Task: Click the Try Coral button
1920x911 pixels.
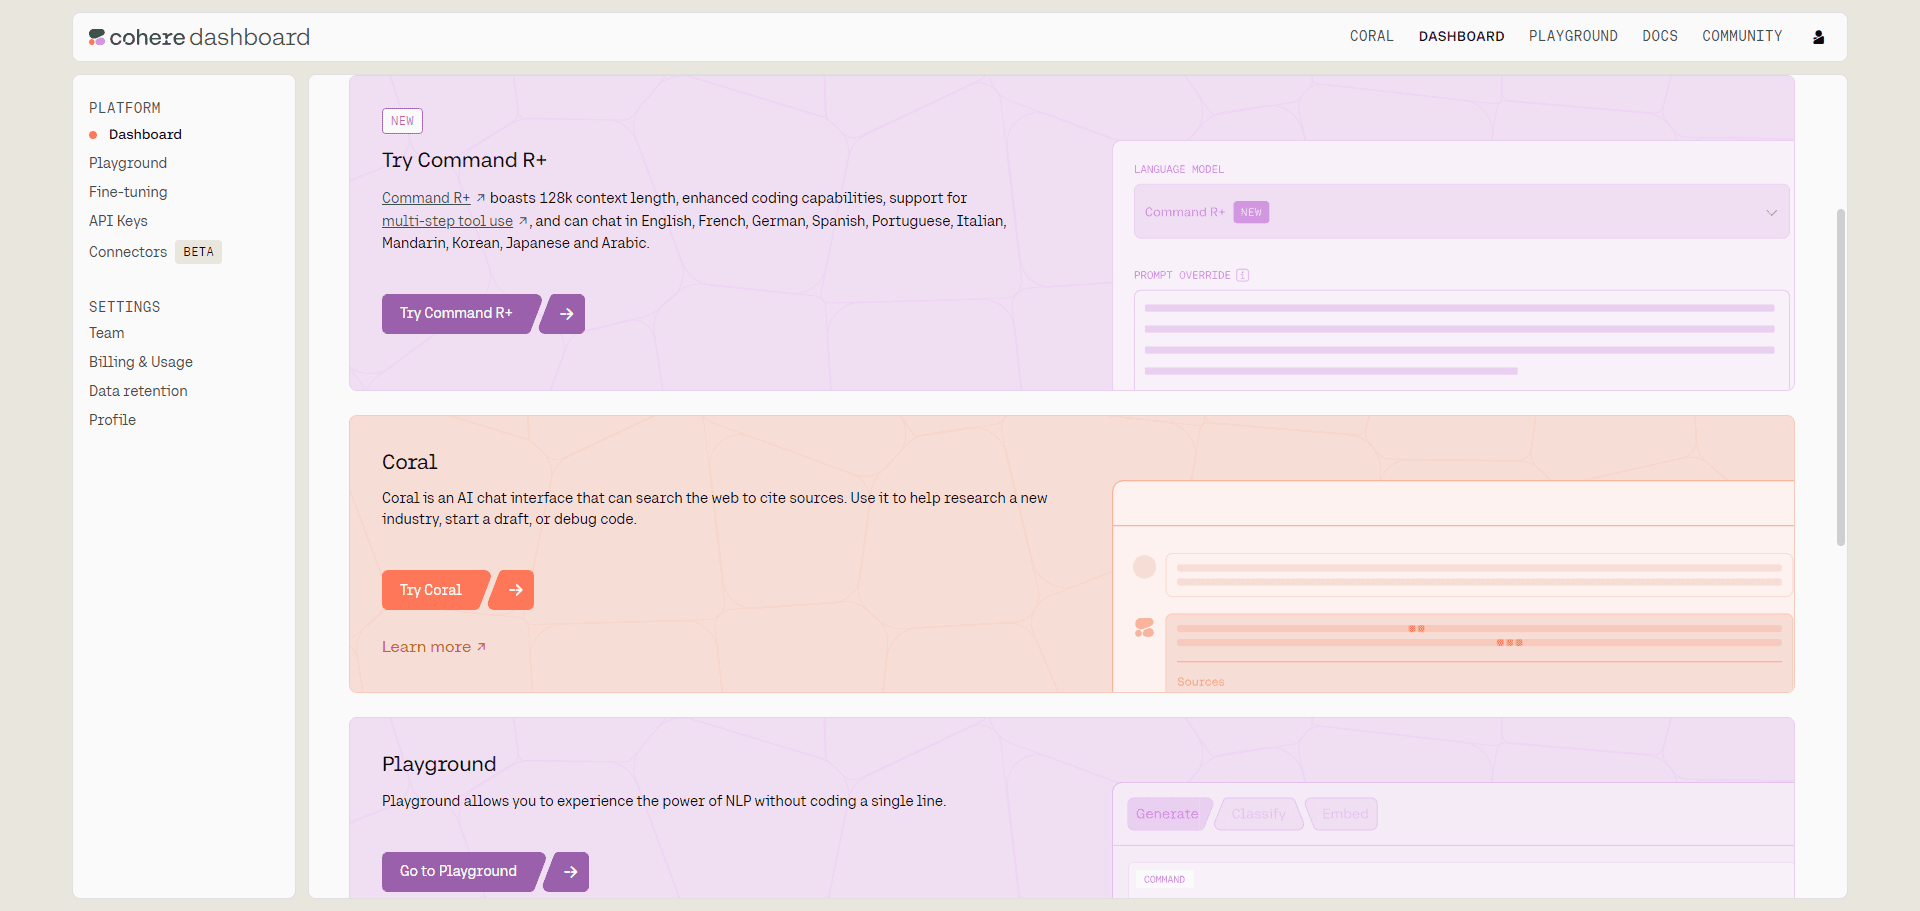Action: click(432, 590)
